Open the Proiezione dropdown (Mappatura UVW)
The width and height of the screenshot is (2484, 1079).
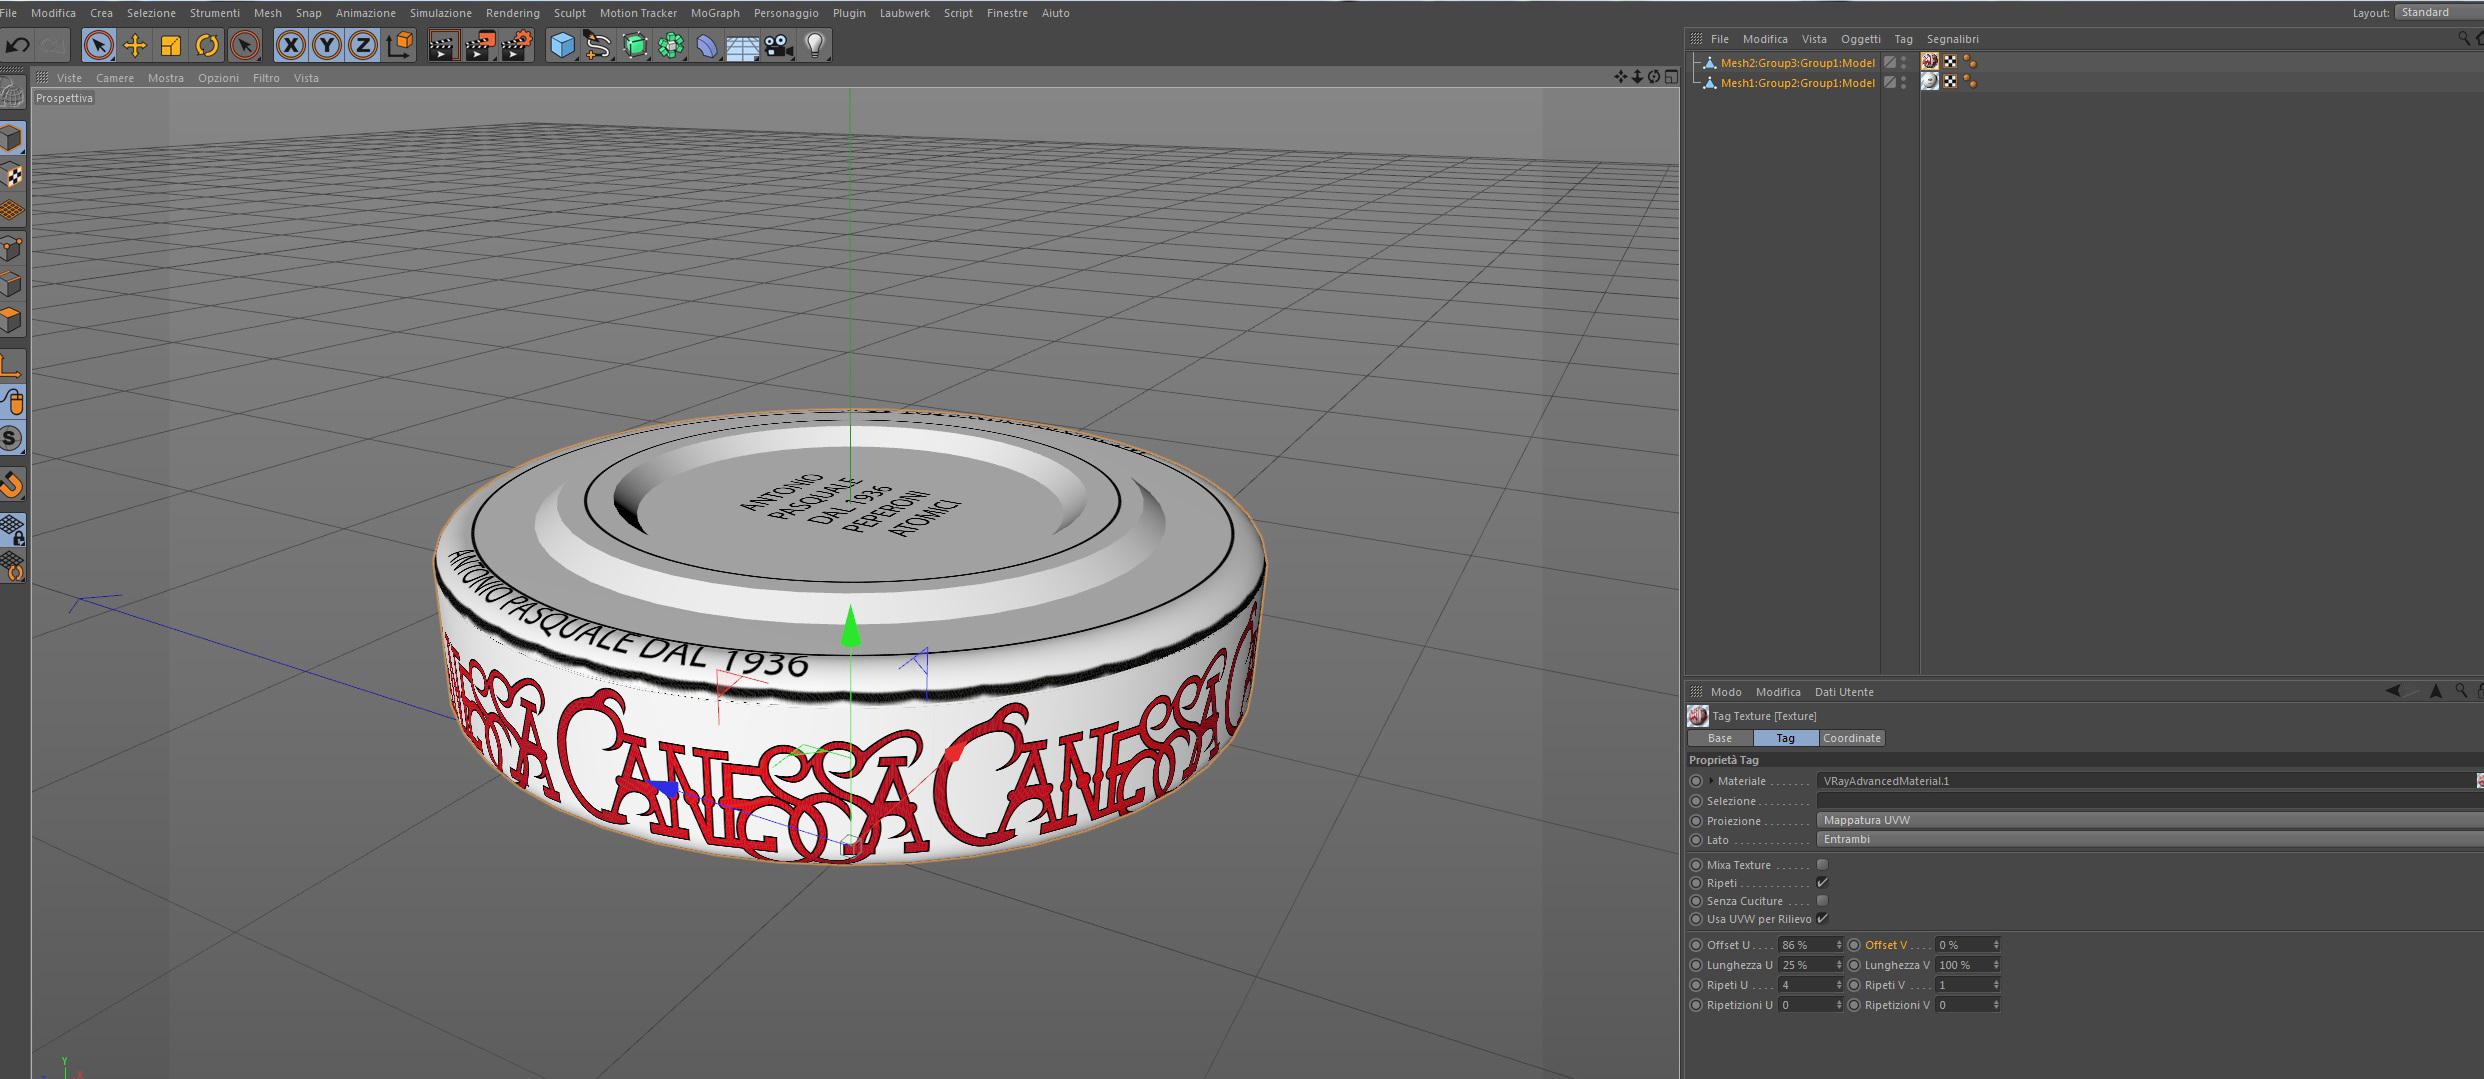click(x=2150, y=820)
